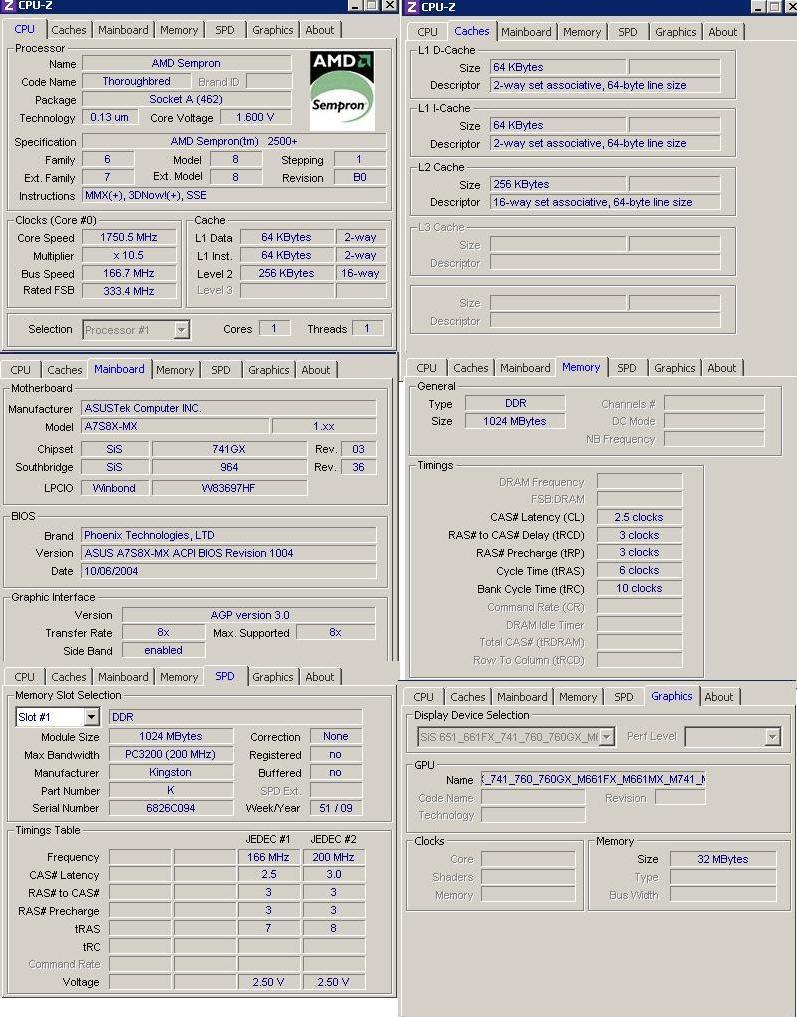
Task: Open the About tab above the General memory group
Action: (722, 368)
